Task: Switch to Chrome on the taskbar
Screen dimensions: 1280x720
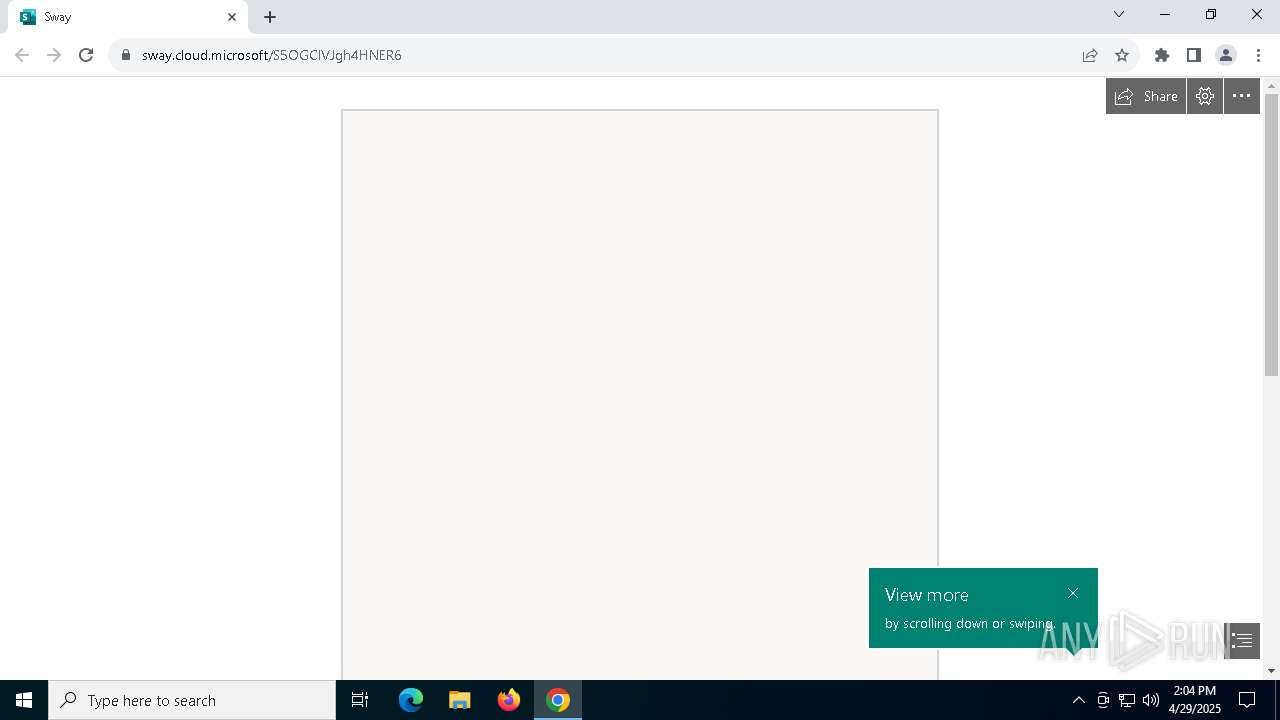Action: pyautogui.click(x=558, y=700)
